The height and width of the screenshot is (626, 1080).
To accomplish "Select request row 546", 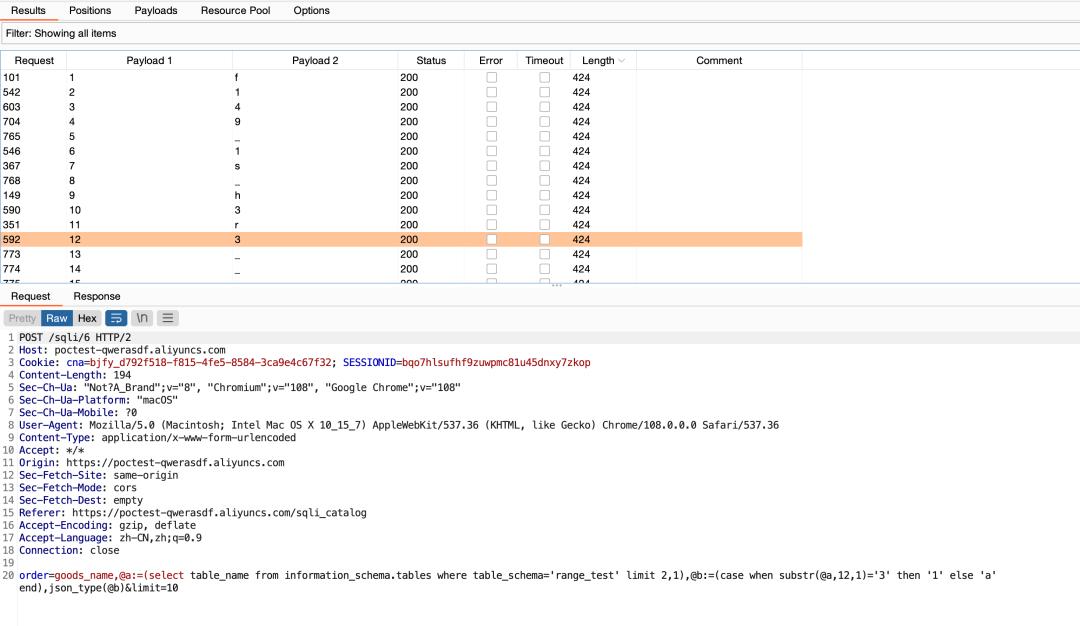I will pyautogui.click(x=402, y=151).
